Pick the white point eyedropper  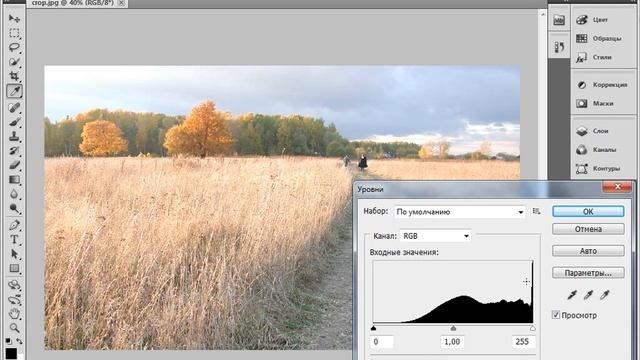604,295
